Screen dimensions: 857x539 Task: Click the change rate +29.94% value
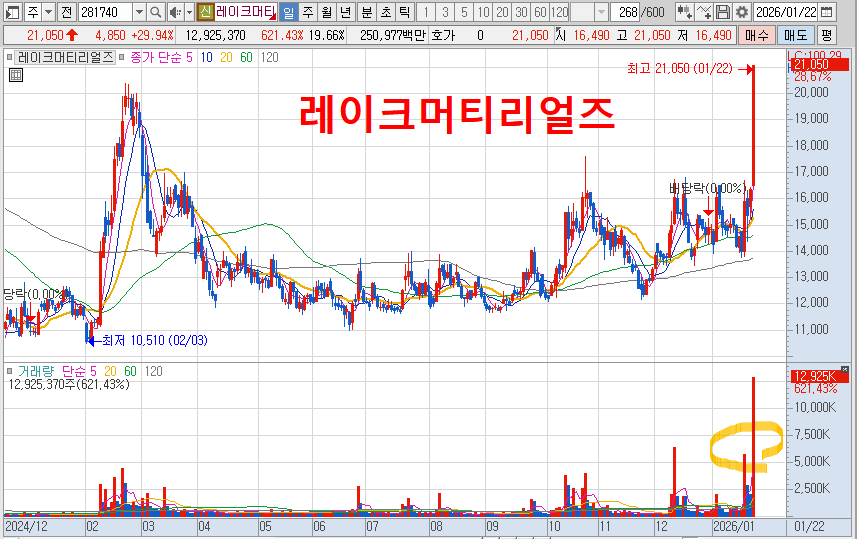point(152,36)
